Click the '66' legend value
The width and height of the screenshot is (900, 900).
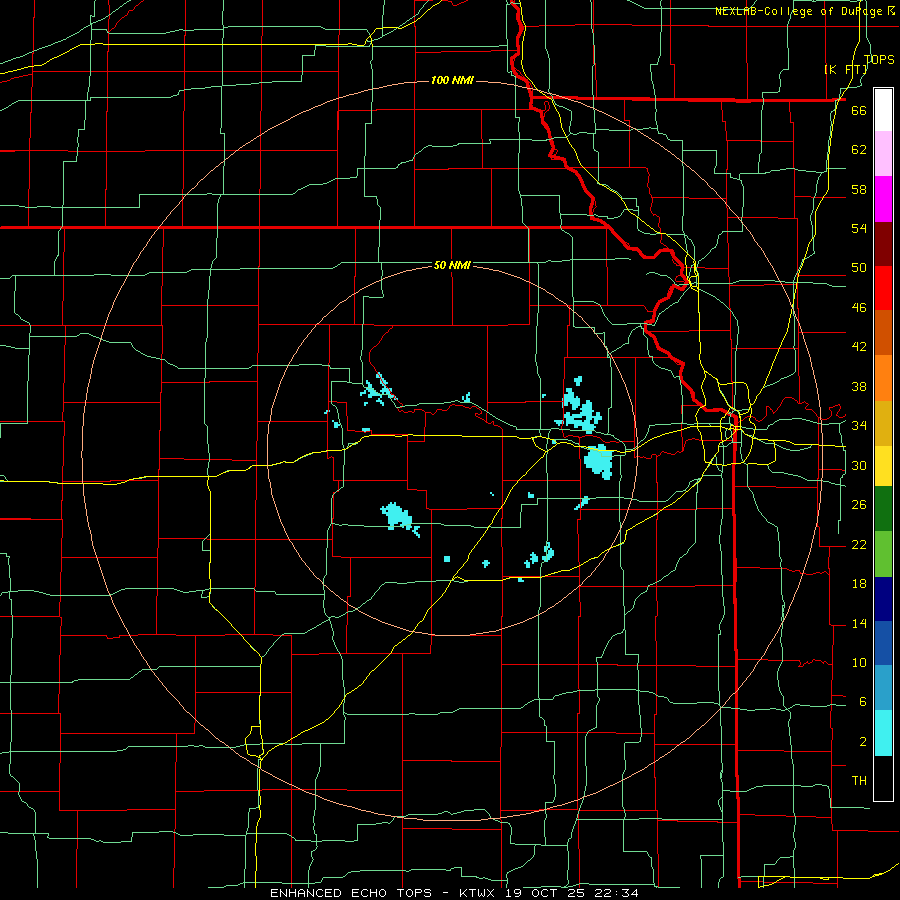[x=859, y=110]
